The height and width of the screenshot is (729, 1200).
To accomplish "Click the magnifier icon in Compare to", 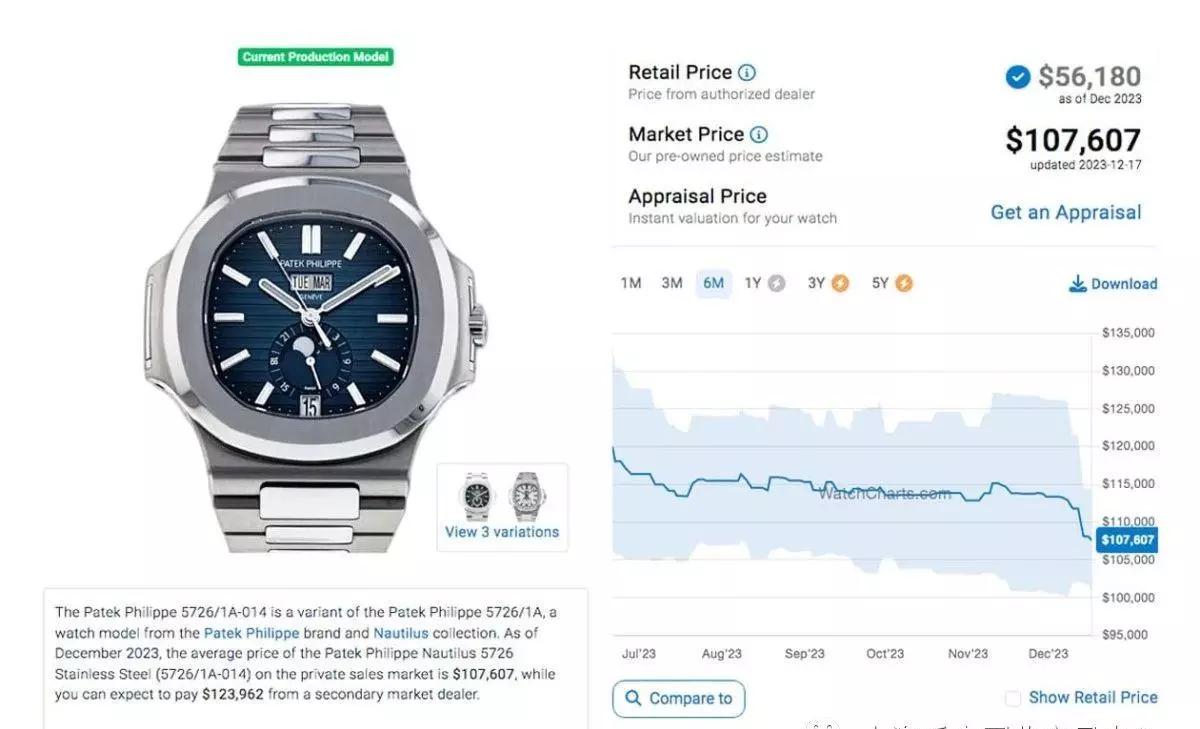I will pos(633,698).
